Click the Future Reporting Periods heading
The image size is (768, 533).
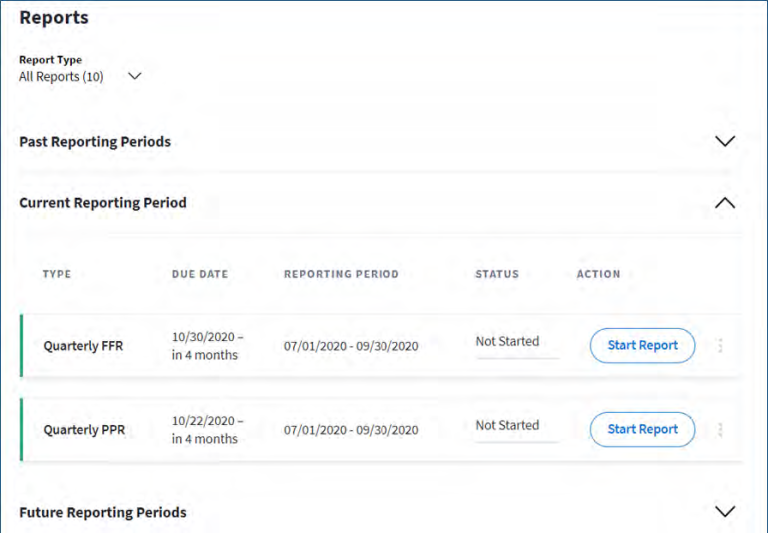103,512
